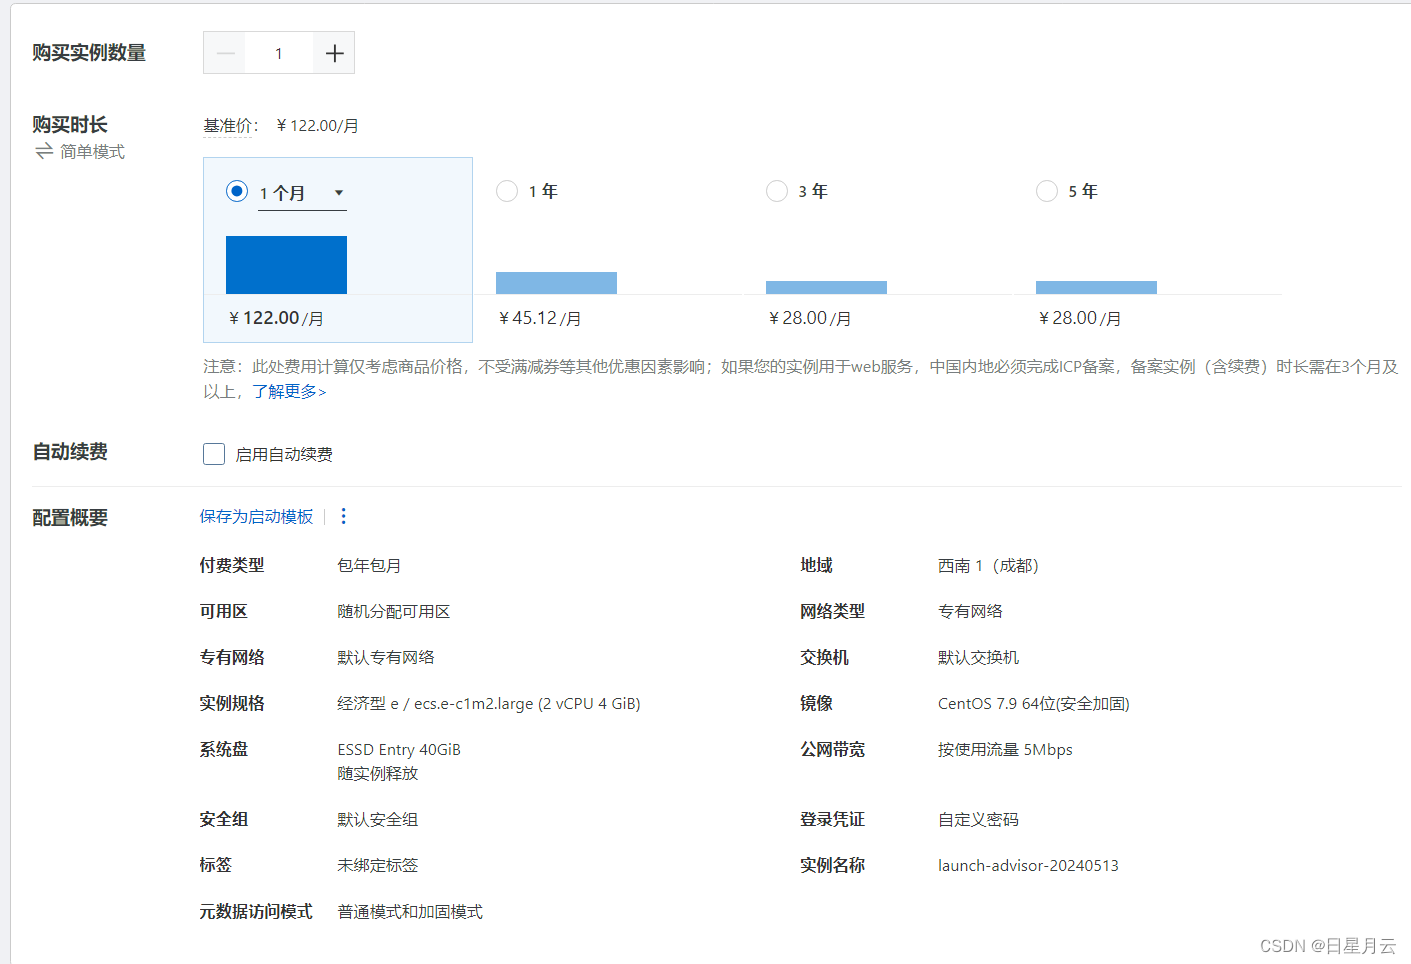Click the 按使用流量 5Mbps value

1005,749
